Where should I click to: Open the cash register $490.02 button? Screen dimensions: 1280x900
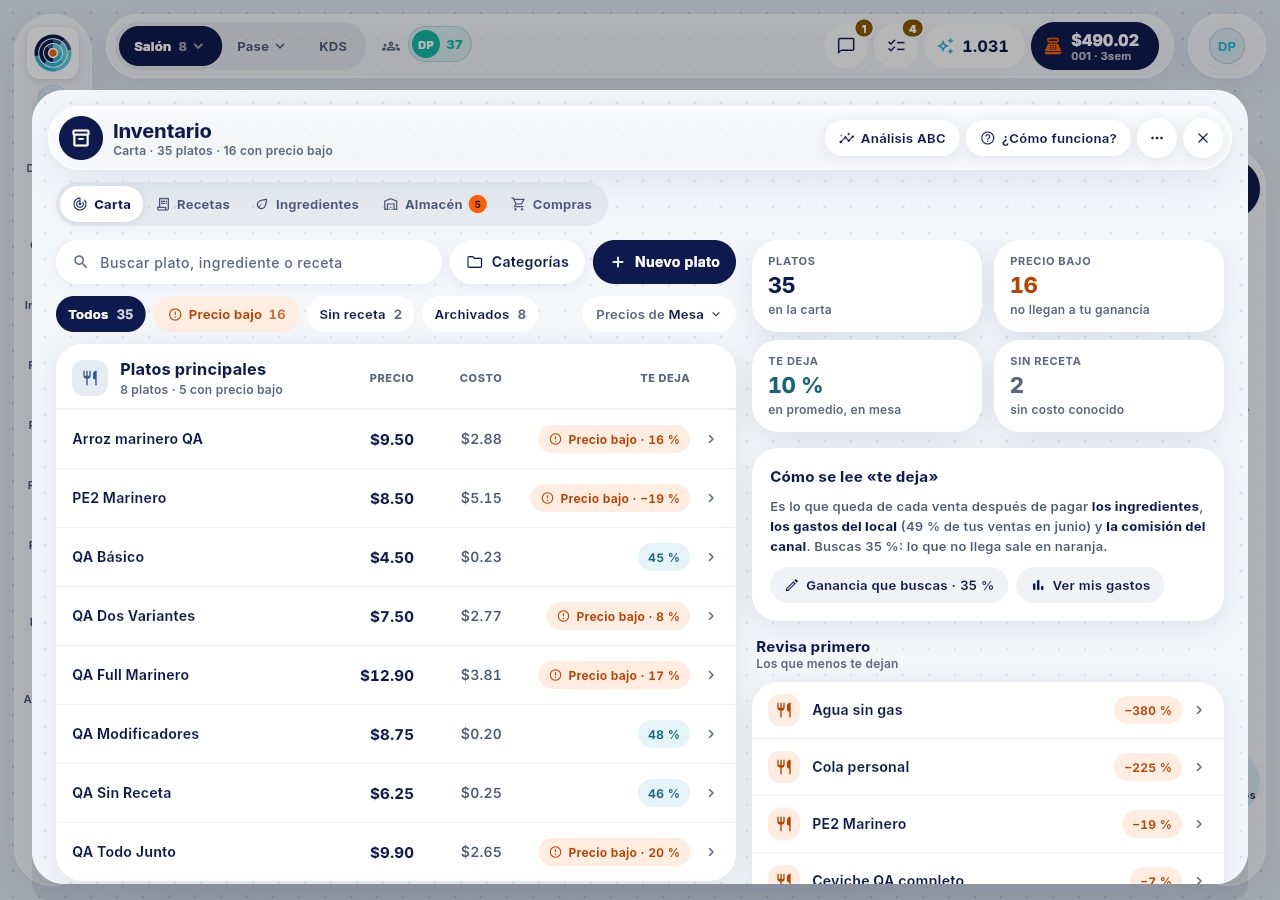click(x=1094, y=46)
